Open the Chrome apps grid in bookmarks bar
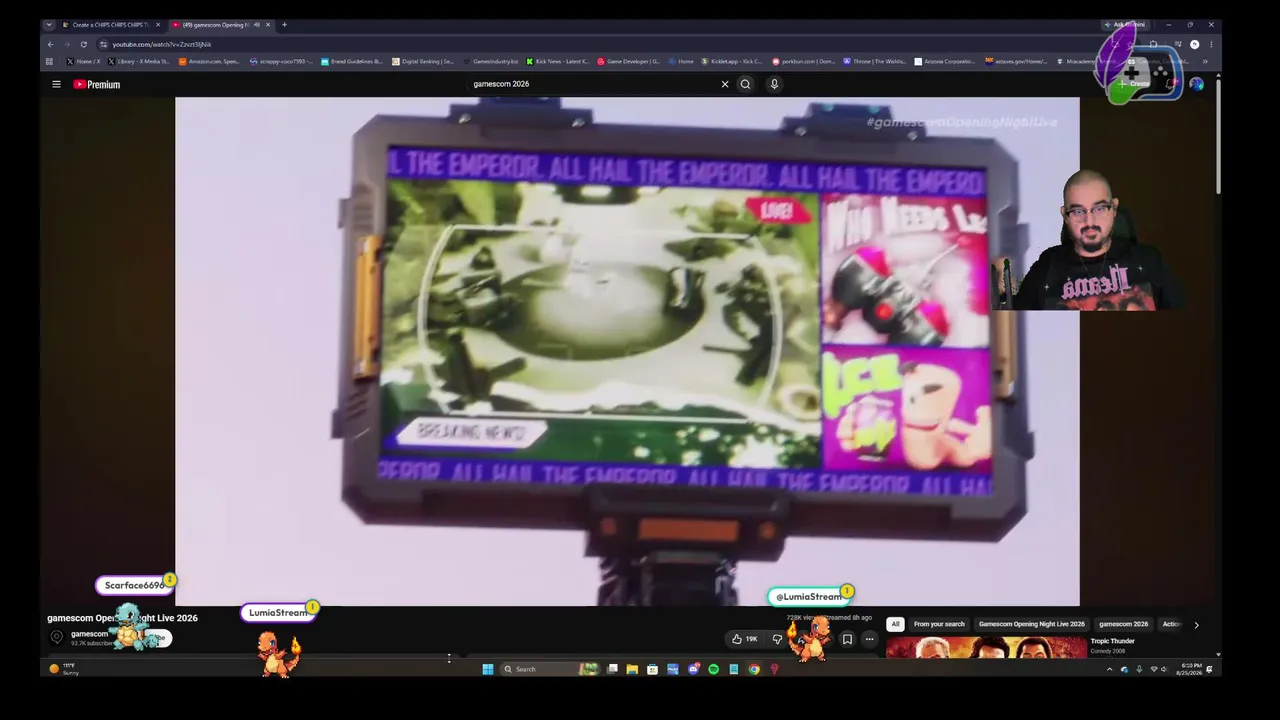This screenshot has height=720, width=1280. (x=49, y=61)
